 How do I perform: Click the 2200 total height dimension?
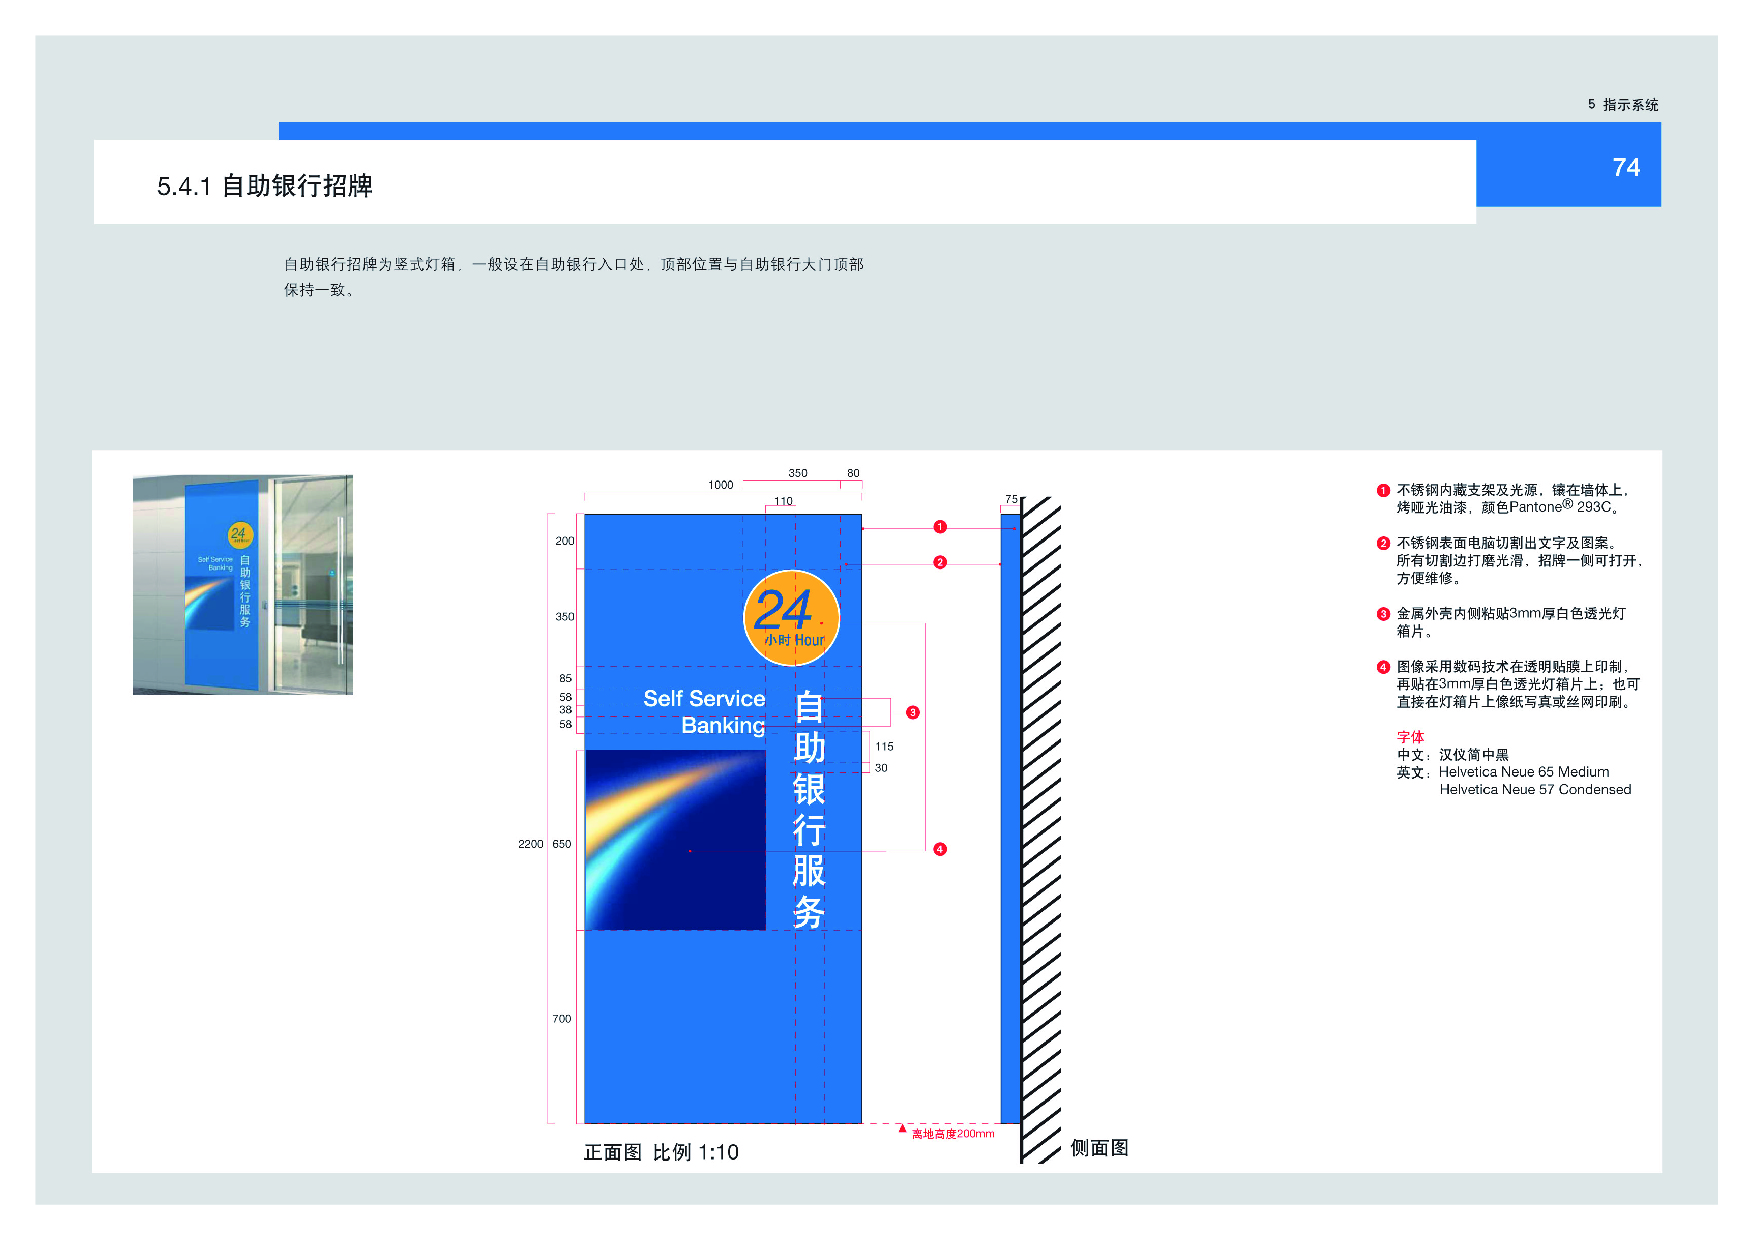(x=530, y=844)
